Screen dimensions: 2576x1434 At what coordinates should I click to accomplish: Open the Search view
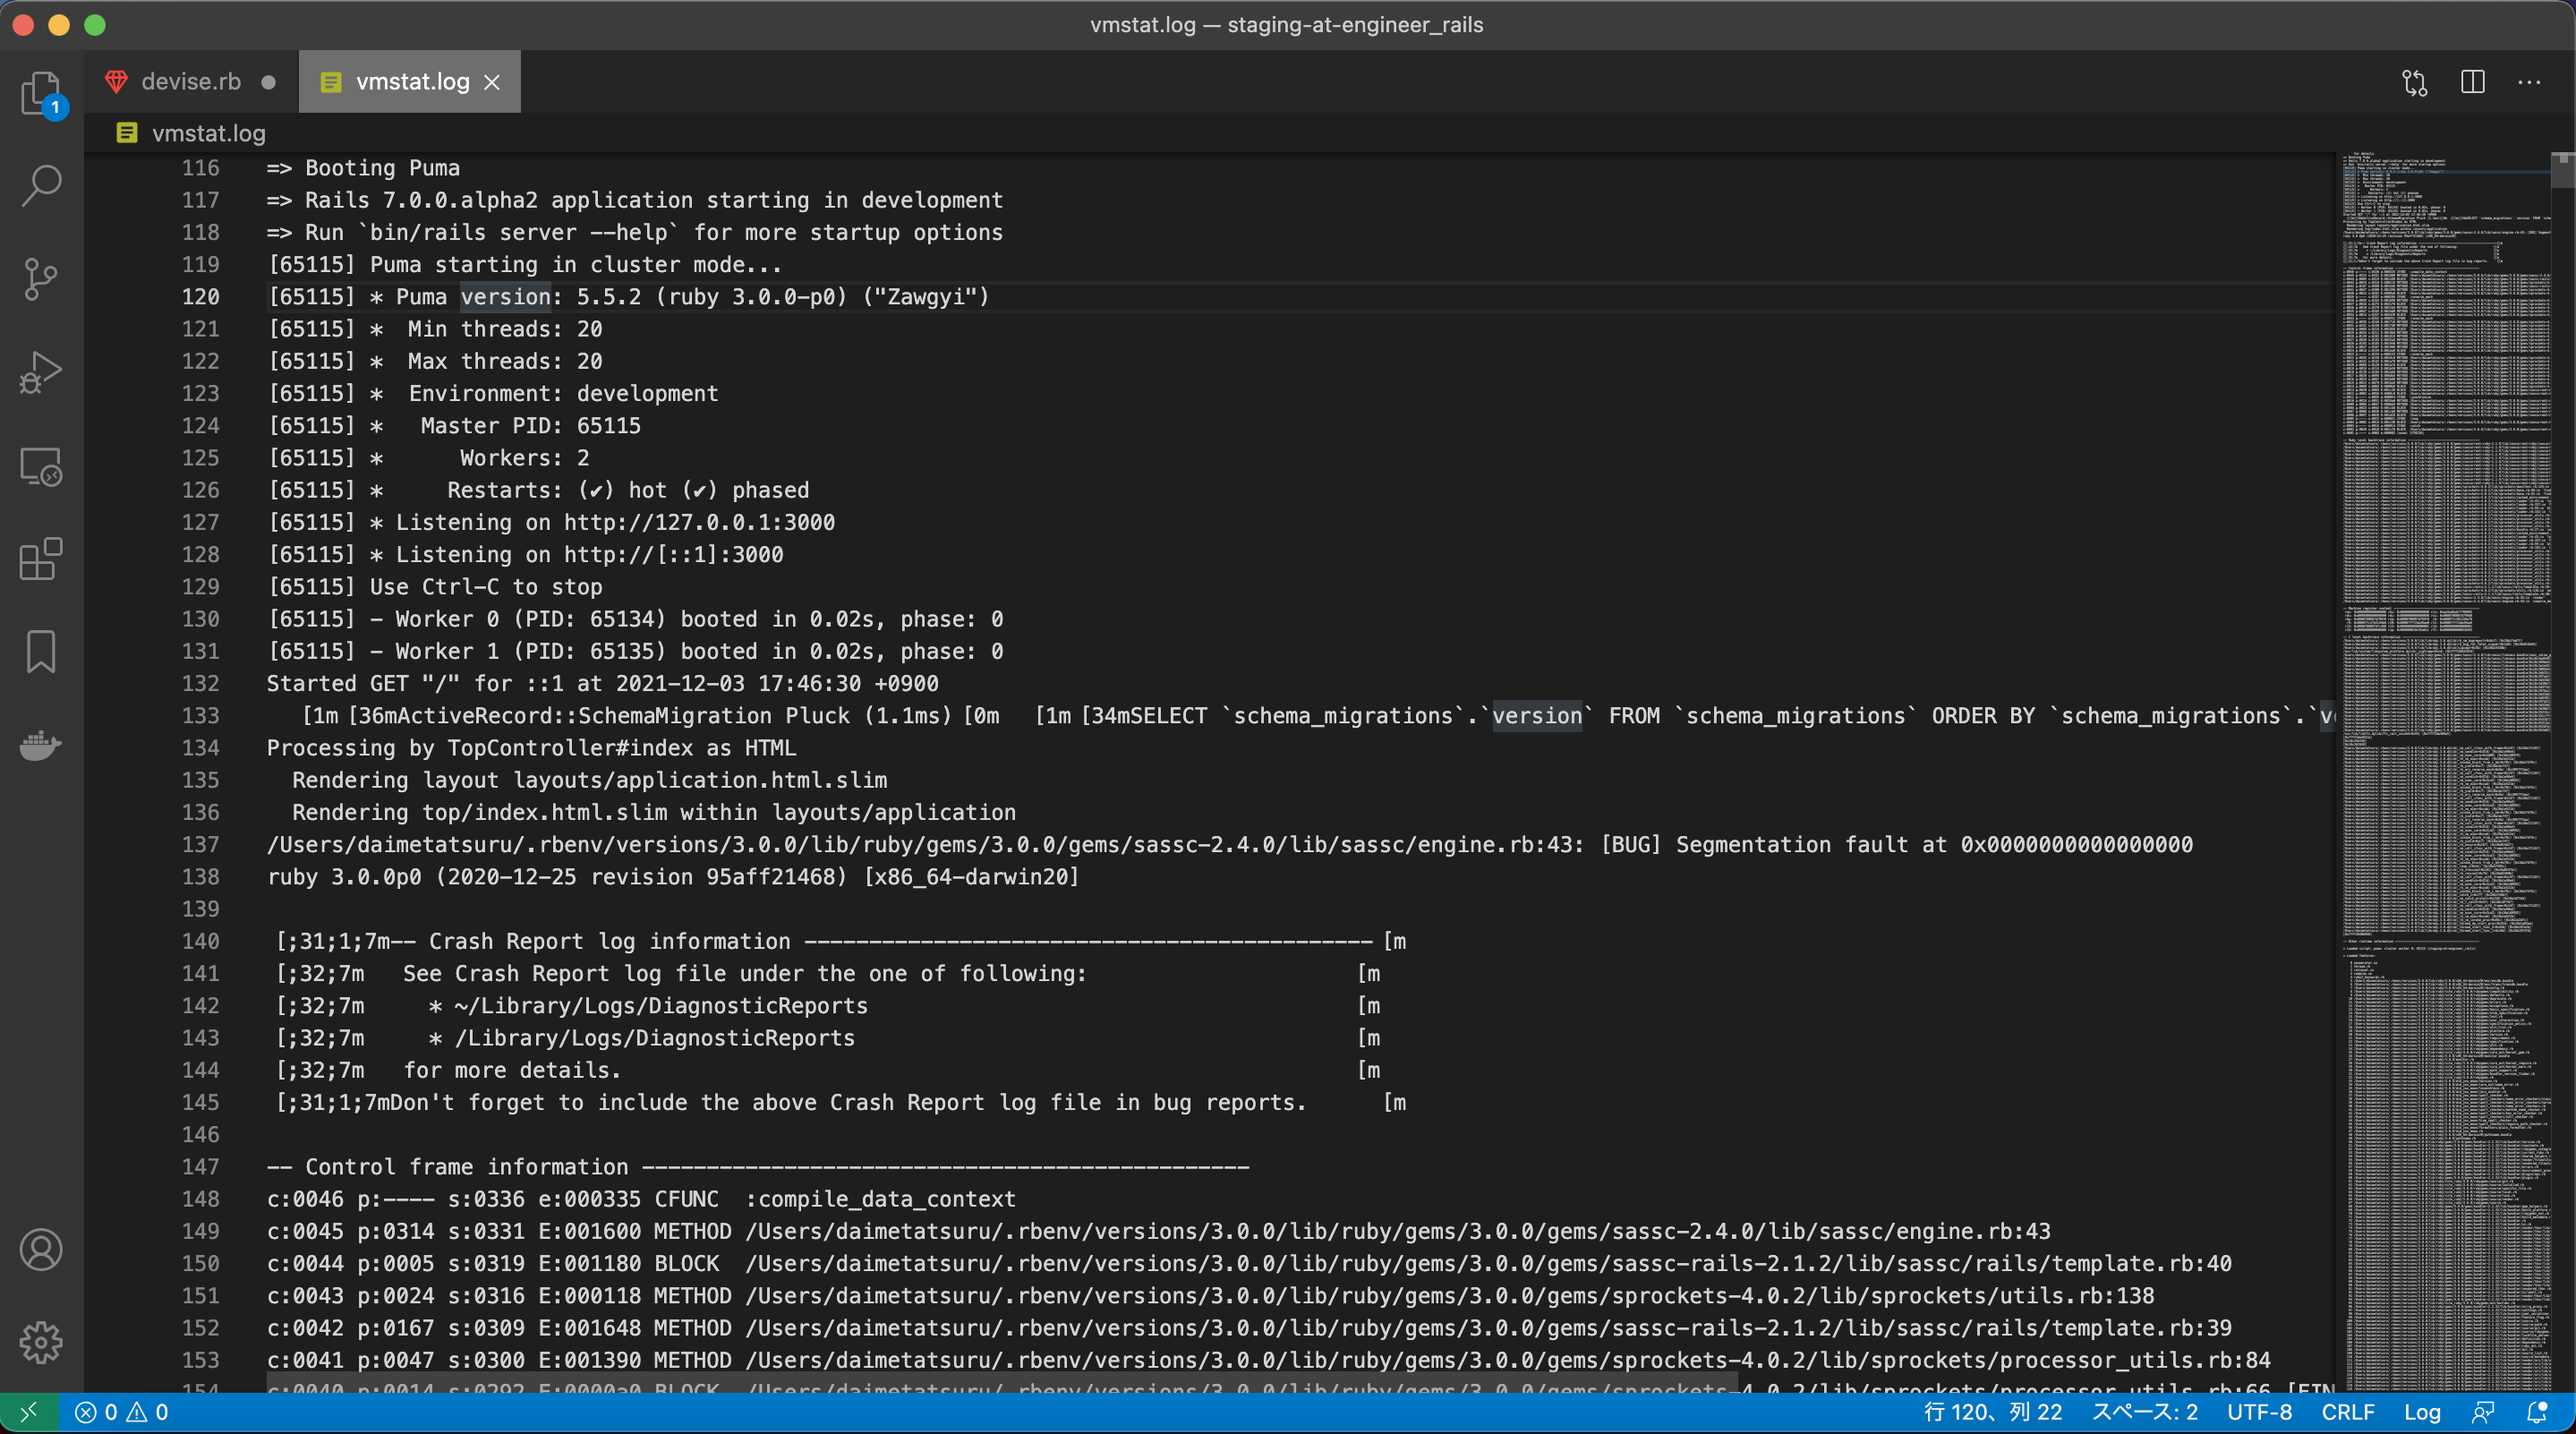tap(40, 186)
